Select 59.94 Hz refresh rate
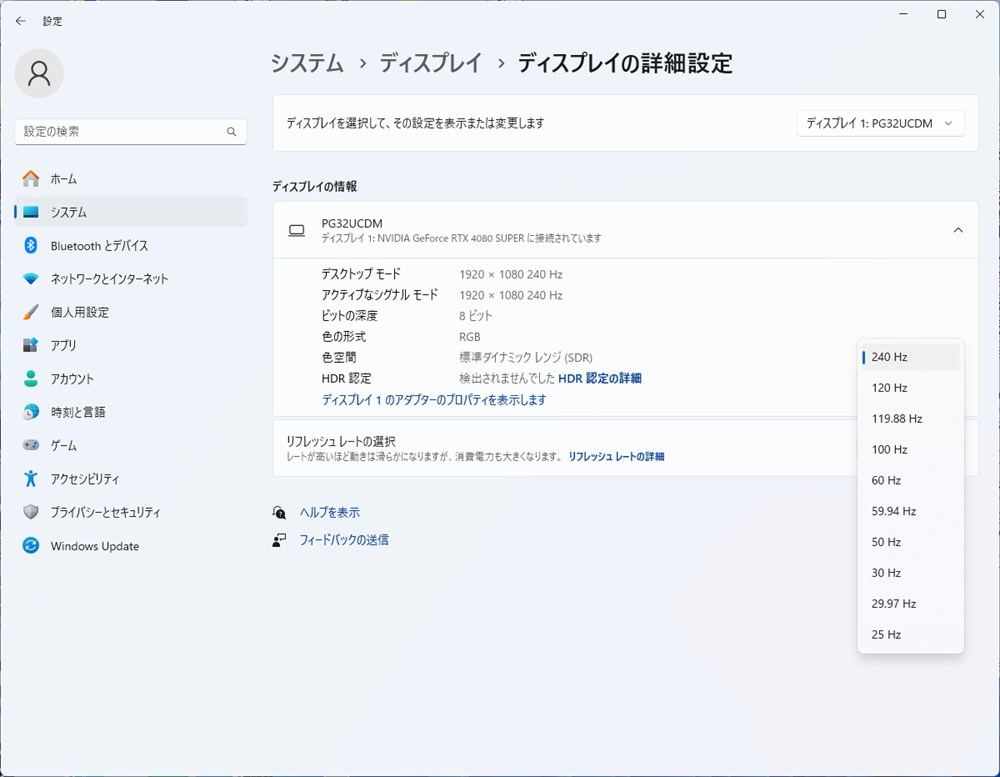The image size is (1000, 777). point(910,511)
